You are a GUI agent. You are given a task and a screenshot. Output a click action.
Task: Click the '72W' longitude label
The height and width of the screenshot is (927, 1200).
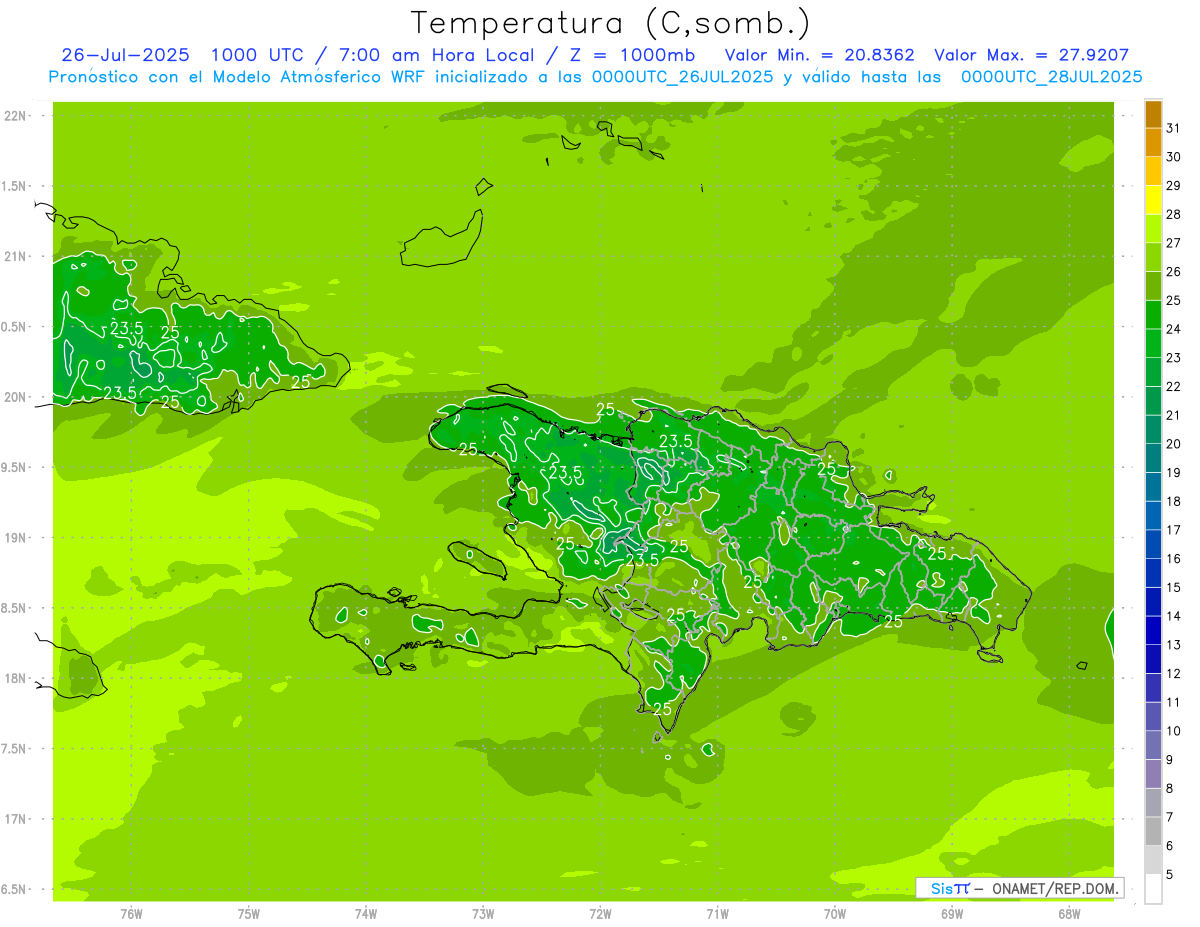pos(600,913)
